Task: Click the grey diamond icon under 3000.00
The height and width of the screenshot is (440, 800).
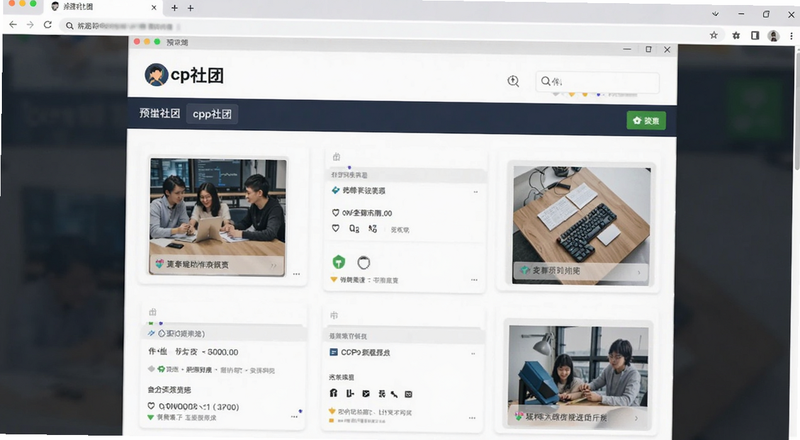Action: (151, 369)
